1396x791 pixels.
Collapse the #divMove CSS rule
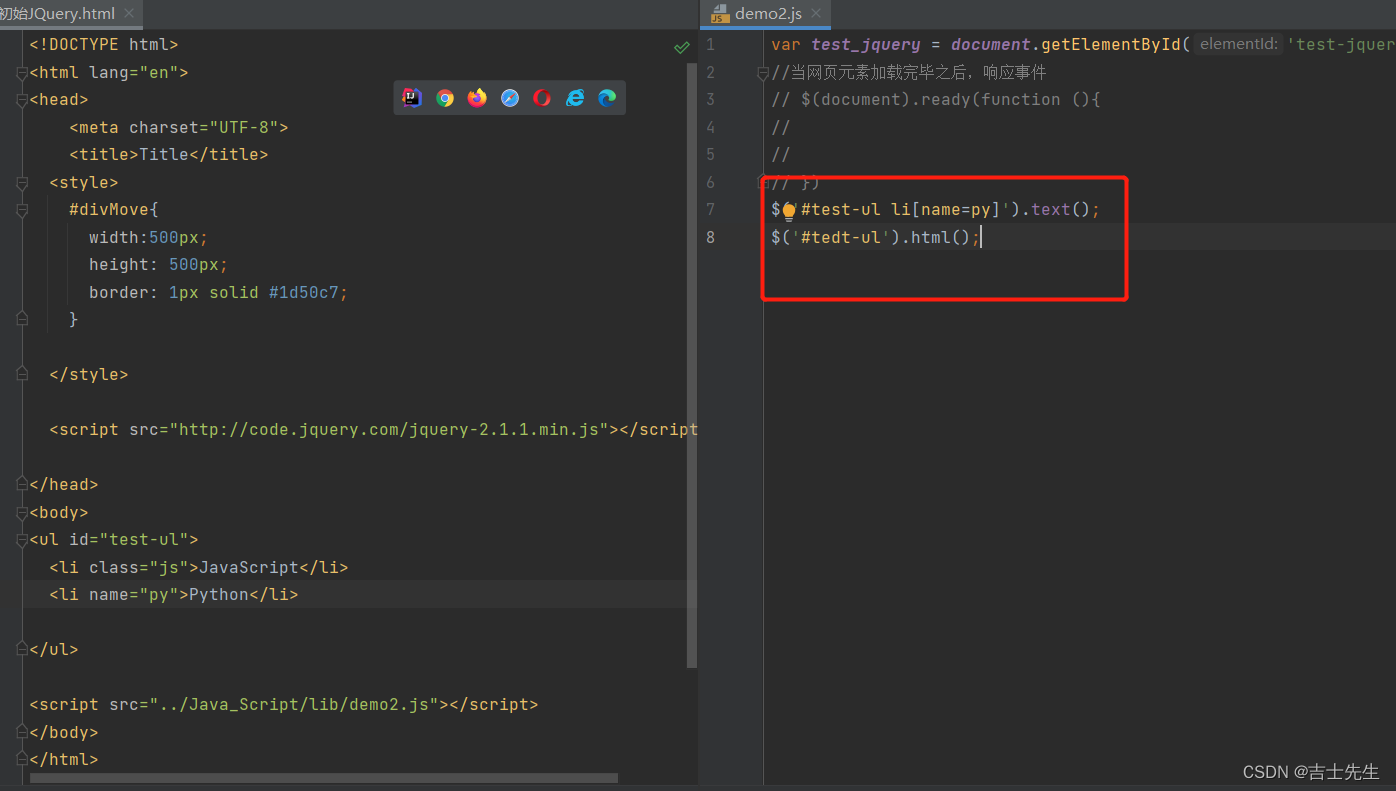tap(22, 210)
